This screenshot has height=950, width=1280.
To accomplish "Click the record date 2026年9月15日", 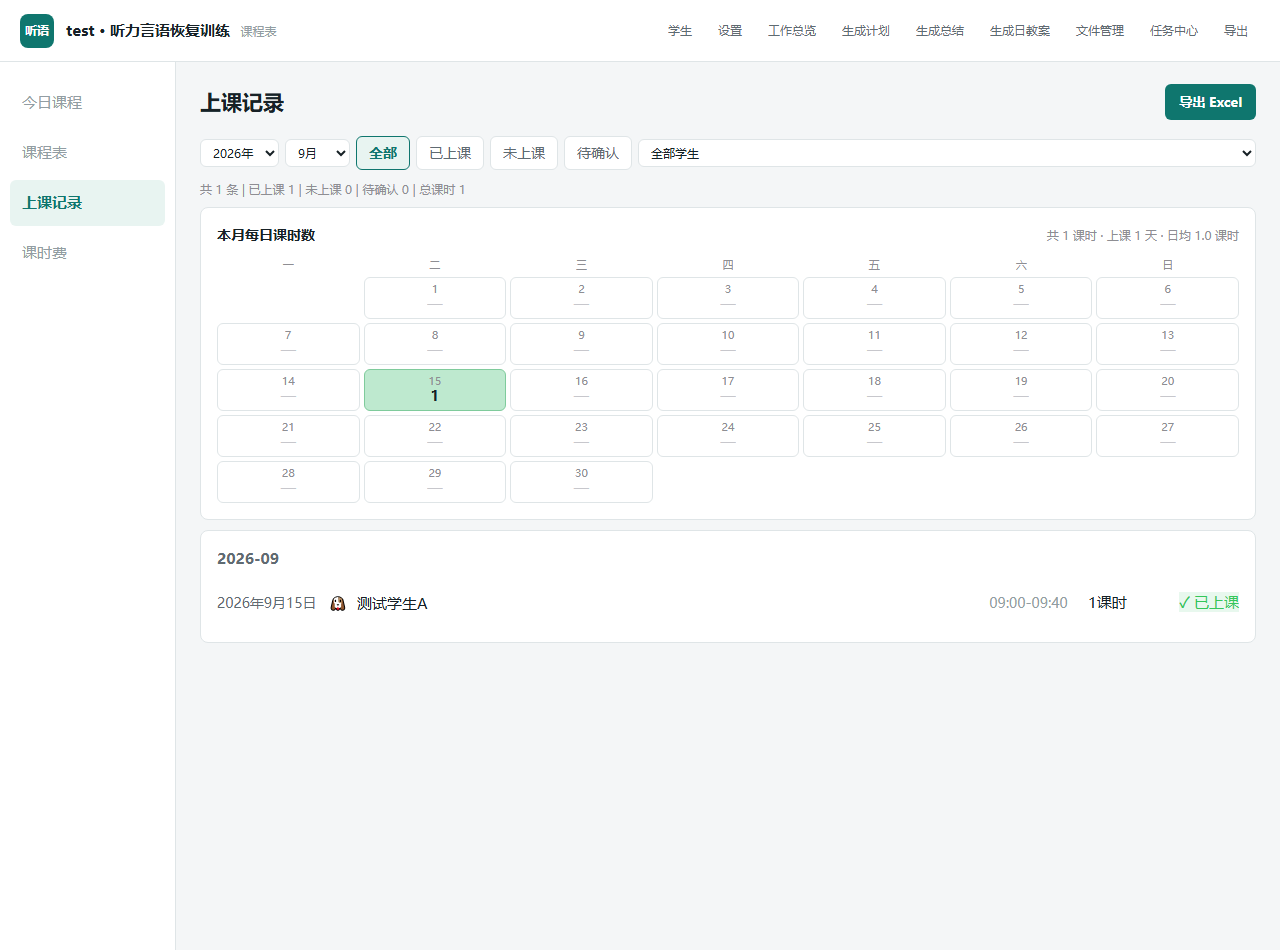I will pyautogui.click(x=266, y=603).
